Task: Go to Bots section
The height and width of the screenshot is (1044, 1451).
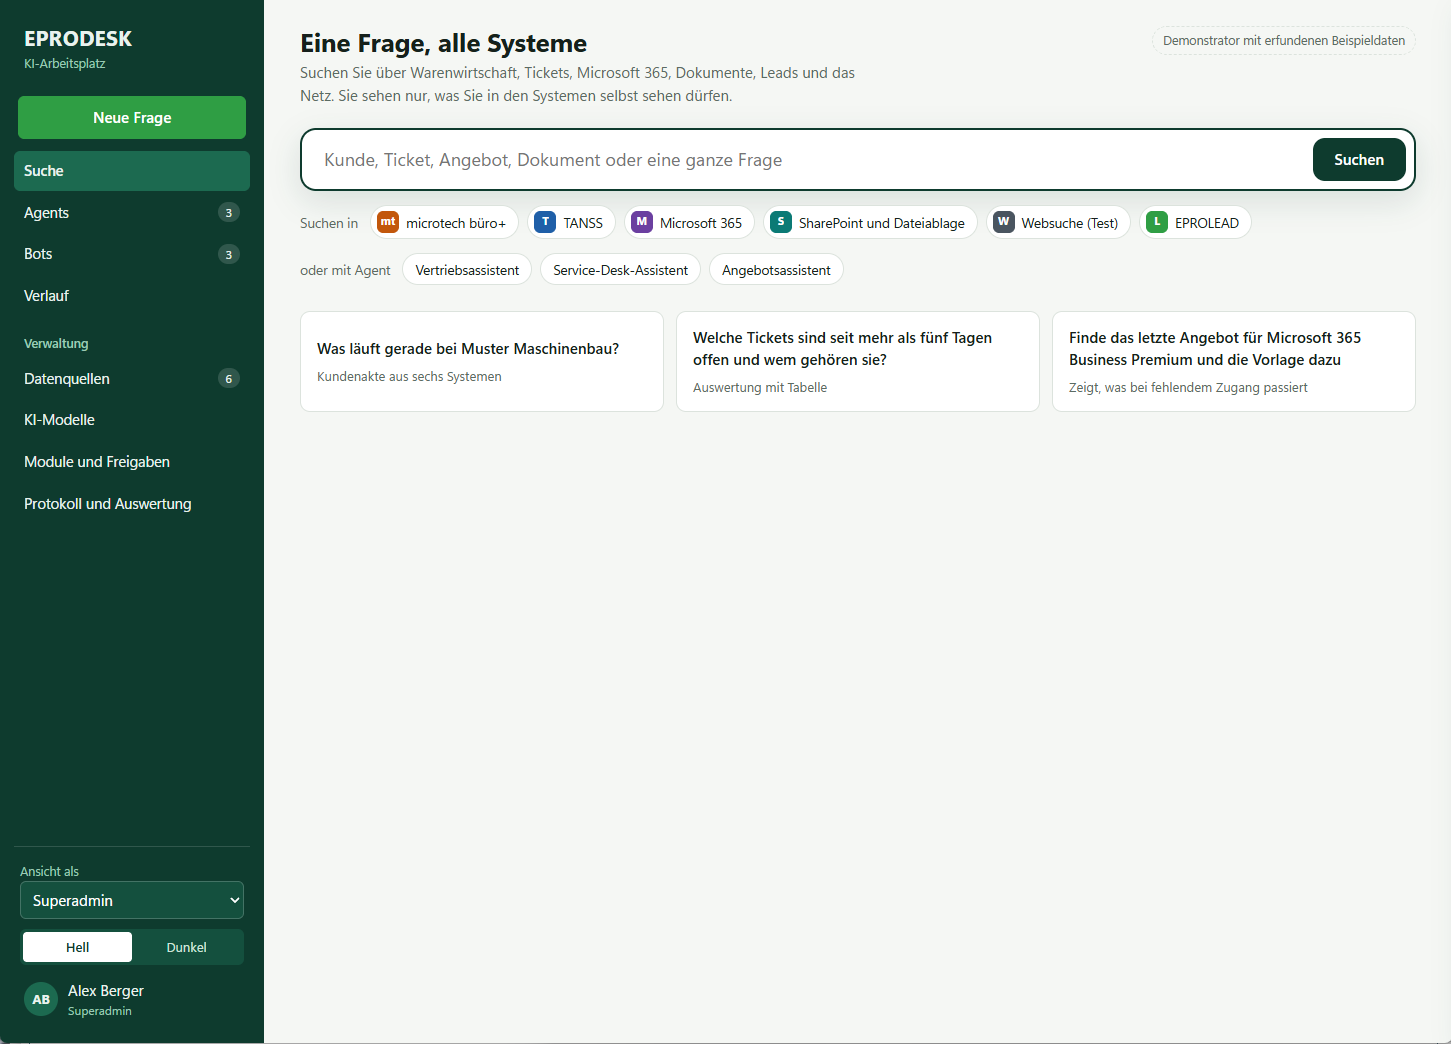Action: pos(132,254)
